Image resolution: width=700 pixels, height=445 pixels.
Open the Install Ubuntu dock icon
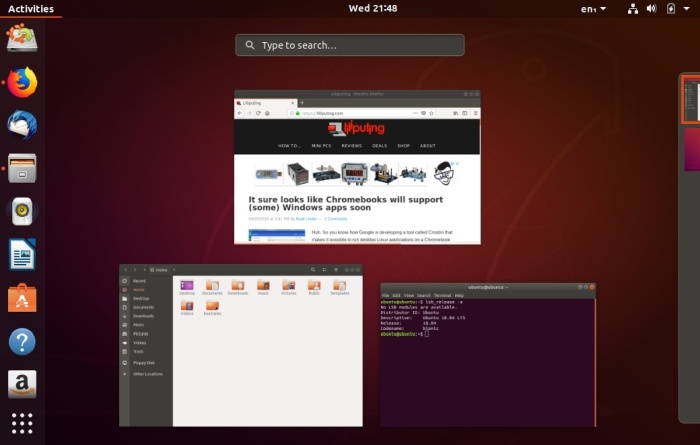(22, 38)
